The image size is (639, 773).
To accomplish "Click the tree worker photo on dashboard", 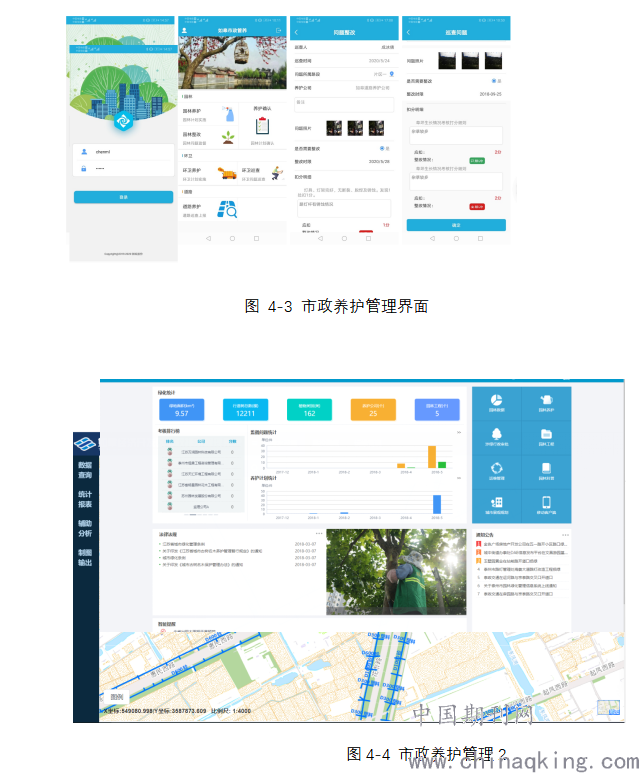I will point(396,572).
